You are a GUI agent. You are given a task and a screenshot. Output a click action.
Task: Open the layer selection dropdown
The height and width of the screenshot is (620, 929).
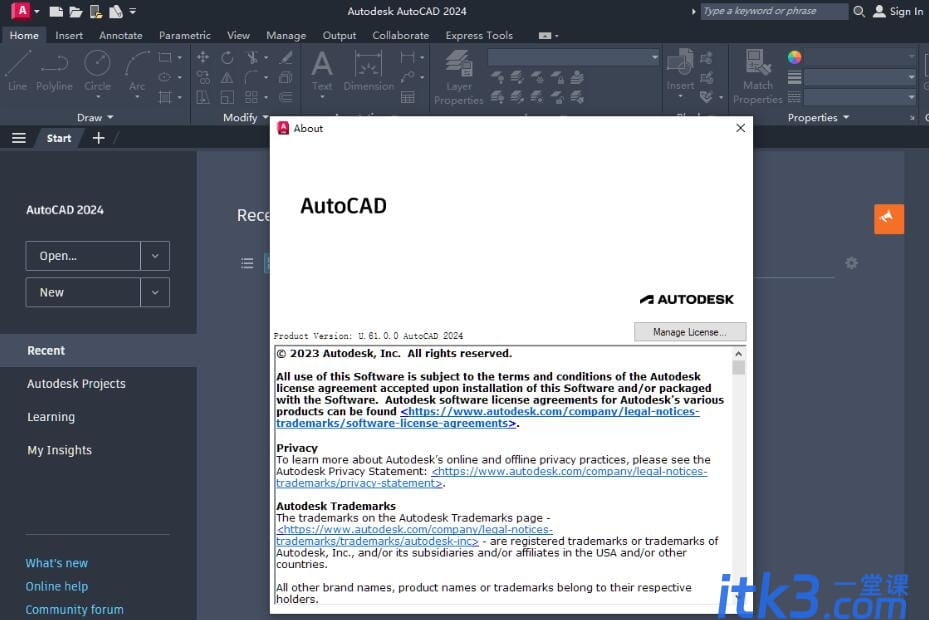pyautogui.click(x=574, y=57)
